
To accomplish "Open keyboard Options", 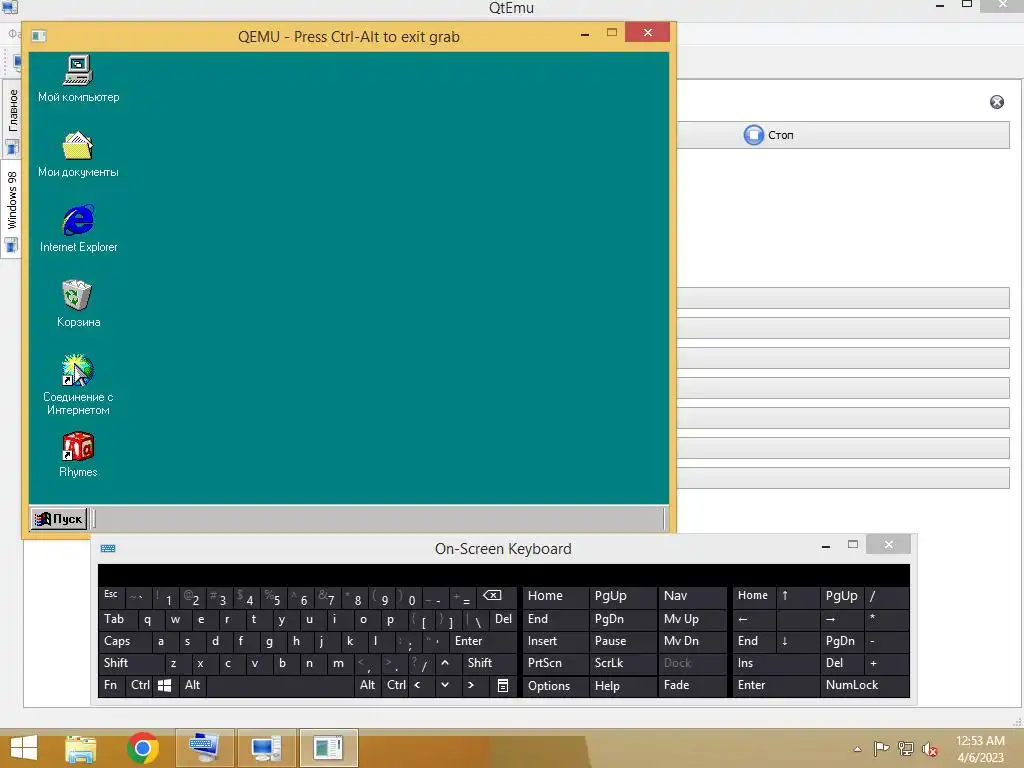I will pos(555,686).
